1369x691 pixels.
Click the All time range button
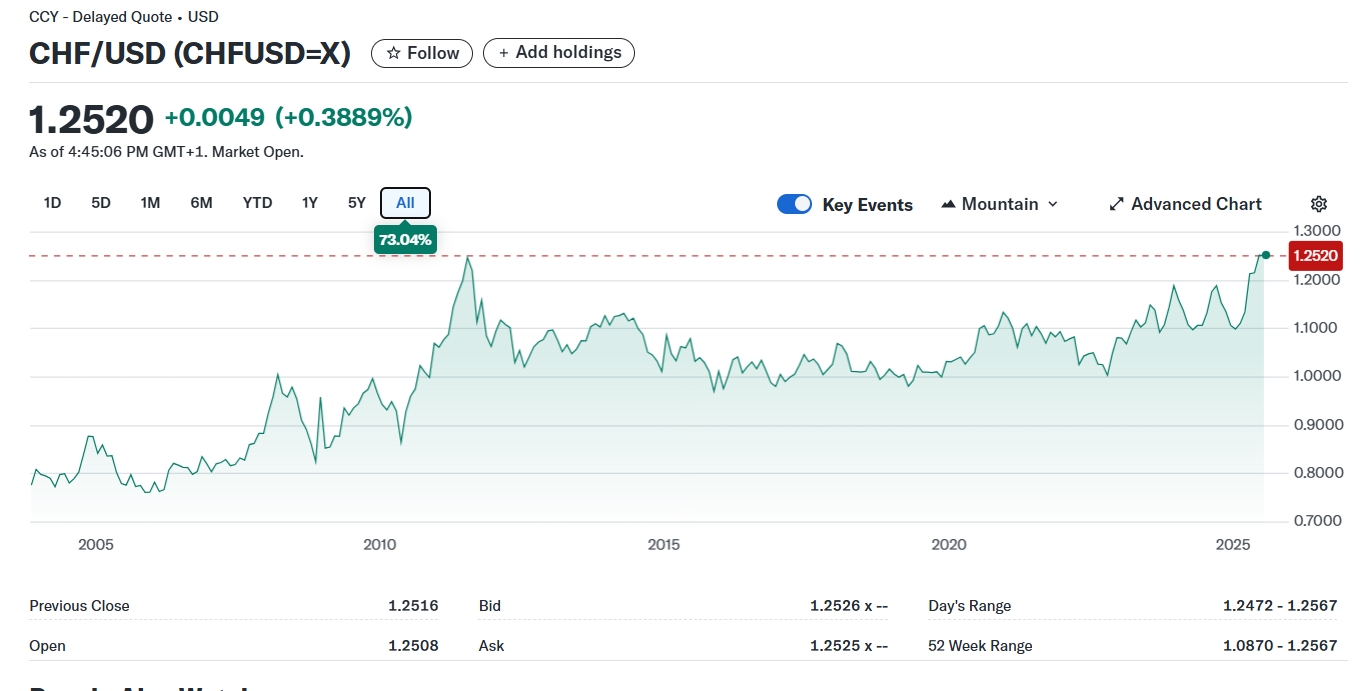click(405, 203)
